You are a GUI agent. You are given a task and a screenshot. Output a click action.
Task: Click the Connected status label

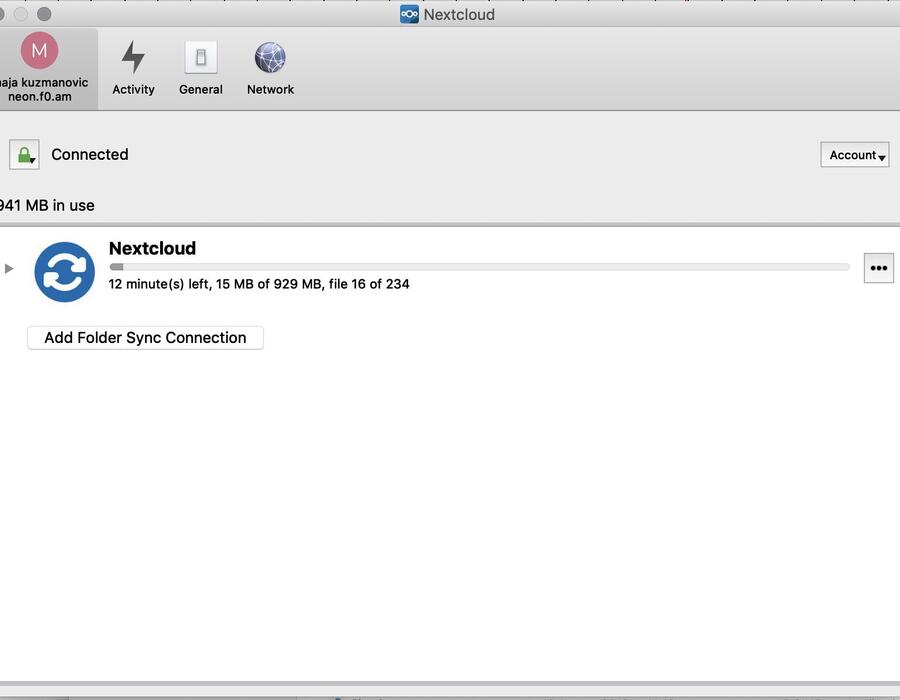click(90, 154)
